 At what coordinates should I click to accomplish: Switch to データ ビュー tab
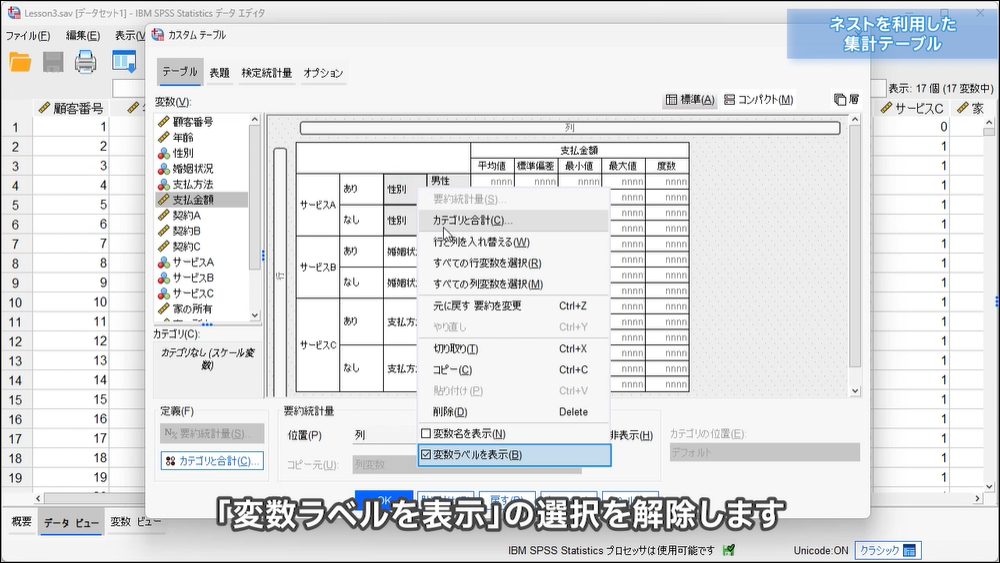pyautogui.click(x=71, y=523)
